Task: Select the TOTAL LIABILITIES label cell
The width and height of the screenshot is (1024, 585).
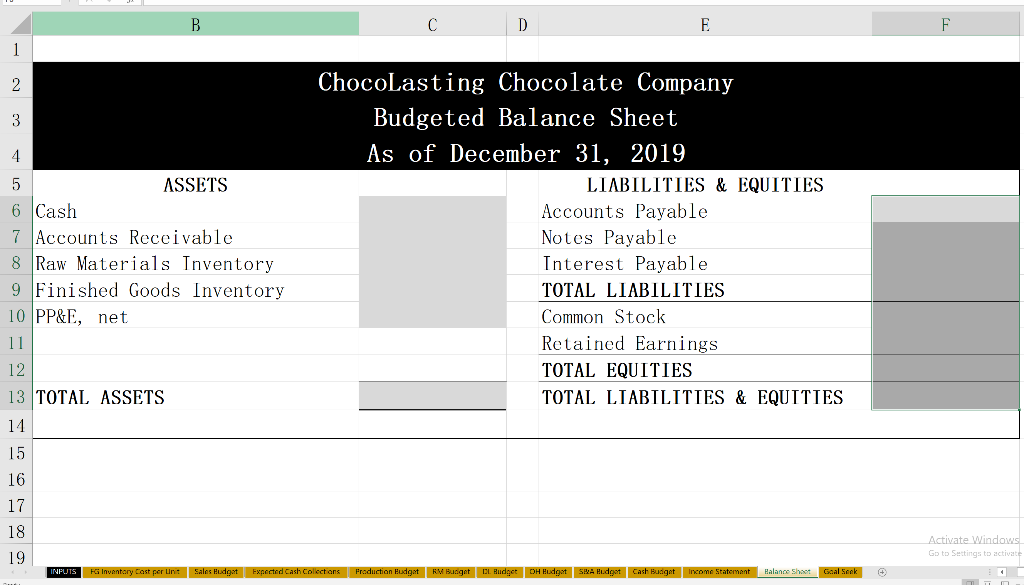Action: (705, 290)
